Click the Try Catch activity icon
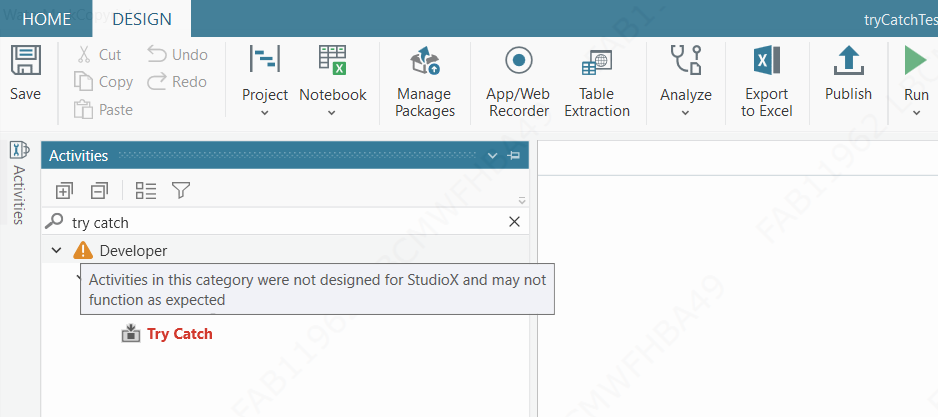Image resolution: width=938 pixels, height=417 pixels. pos(130,333)
